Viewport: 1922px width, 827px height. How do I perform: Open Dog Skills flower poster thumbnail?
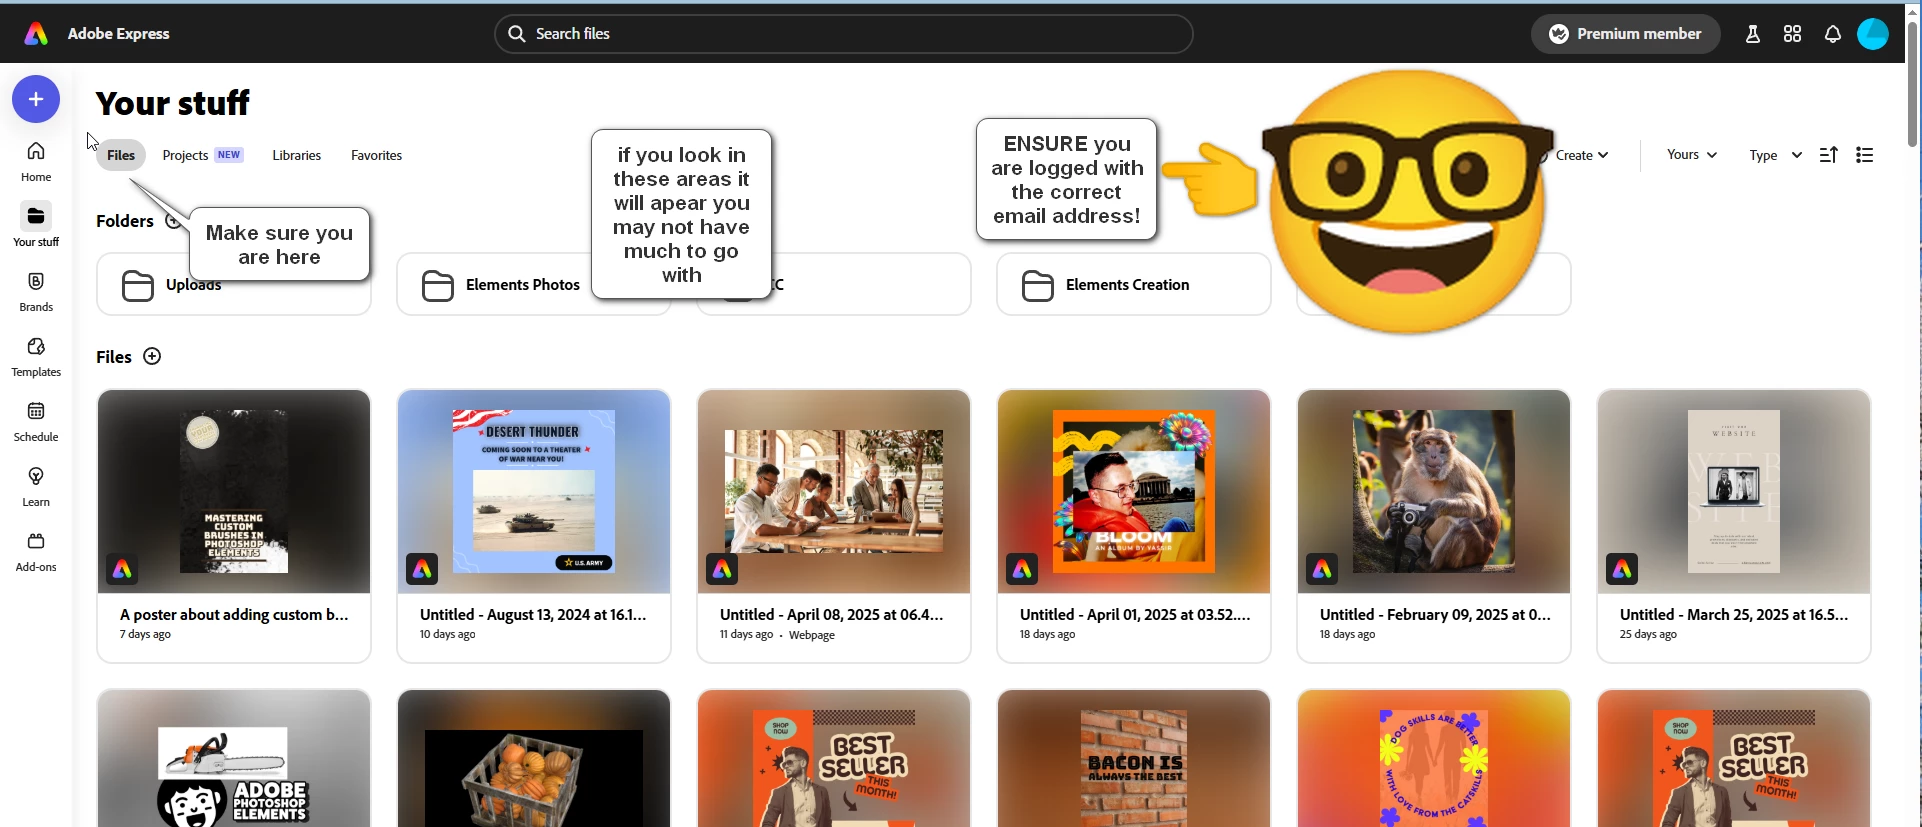[1434, 758]
